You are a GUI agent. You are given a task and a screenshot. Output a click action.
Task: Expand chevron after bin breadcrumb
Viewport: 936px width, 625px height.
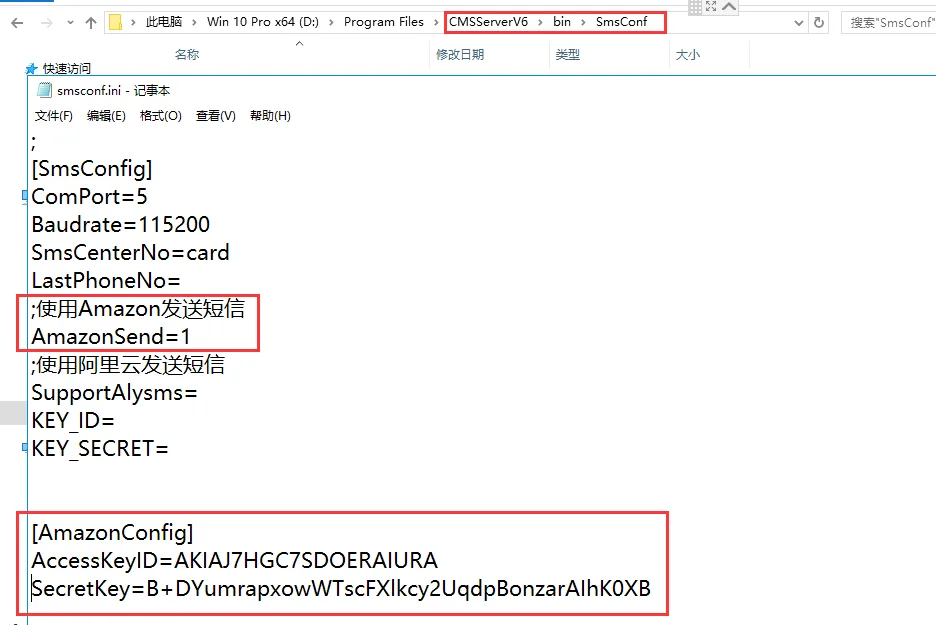tap(583, 23)
